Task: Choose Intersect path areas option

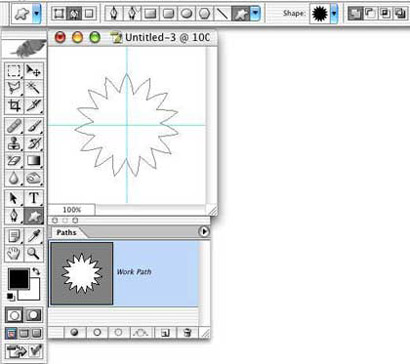Action: pyautogui.click(x=385, y=13)
